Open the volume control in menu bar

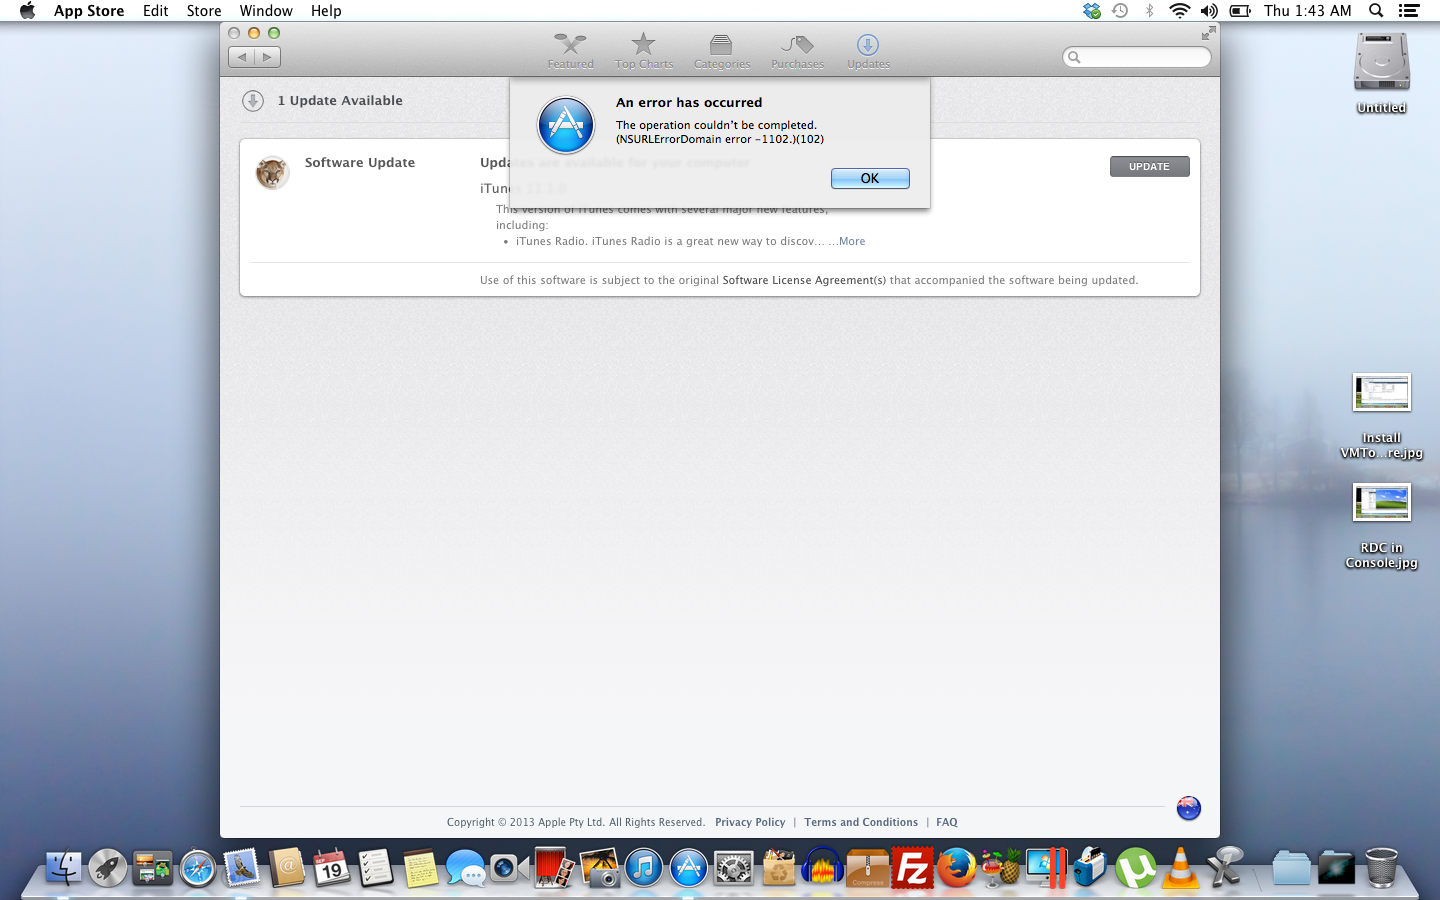tap(1209, 11)
